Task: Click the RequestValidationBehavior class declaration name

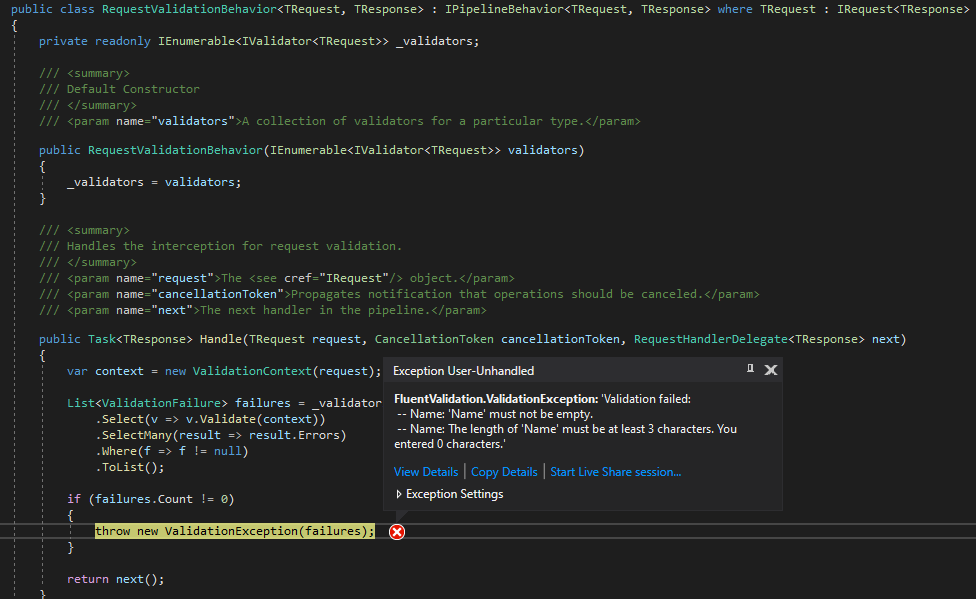Action: [x=189, y=9]
